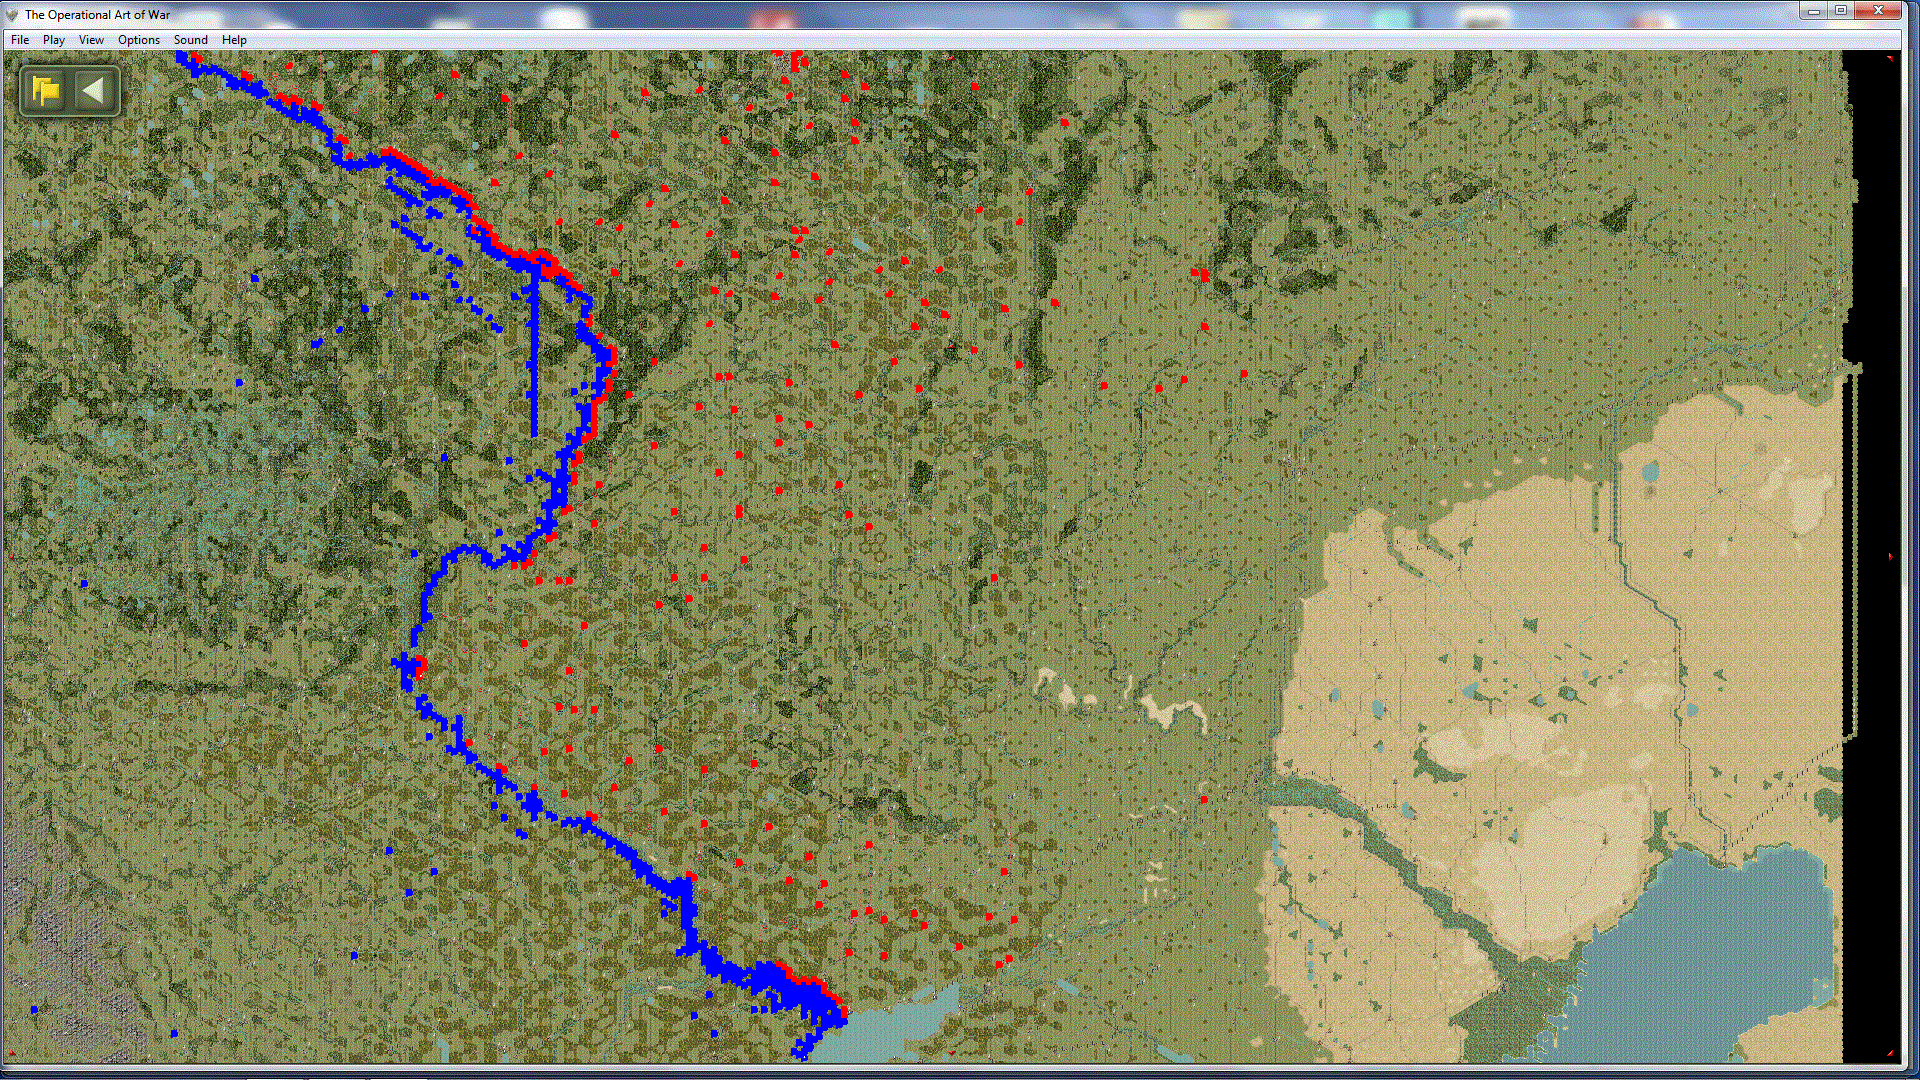Click the straight vertical blue front-line segment
Screen dimensions: 1920x1080
(534, 350)
